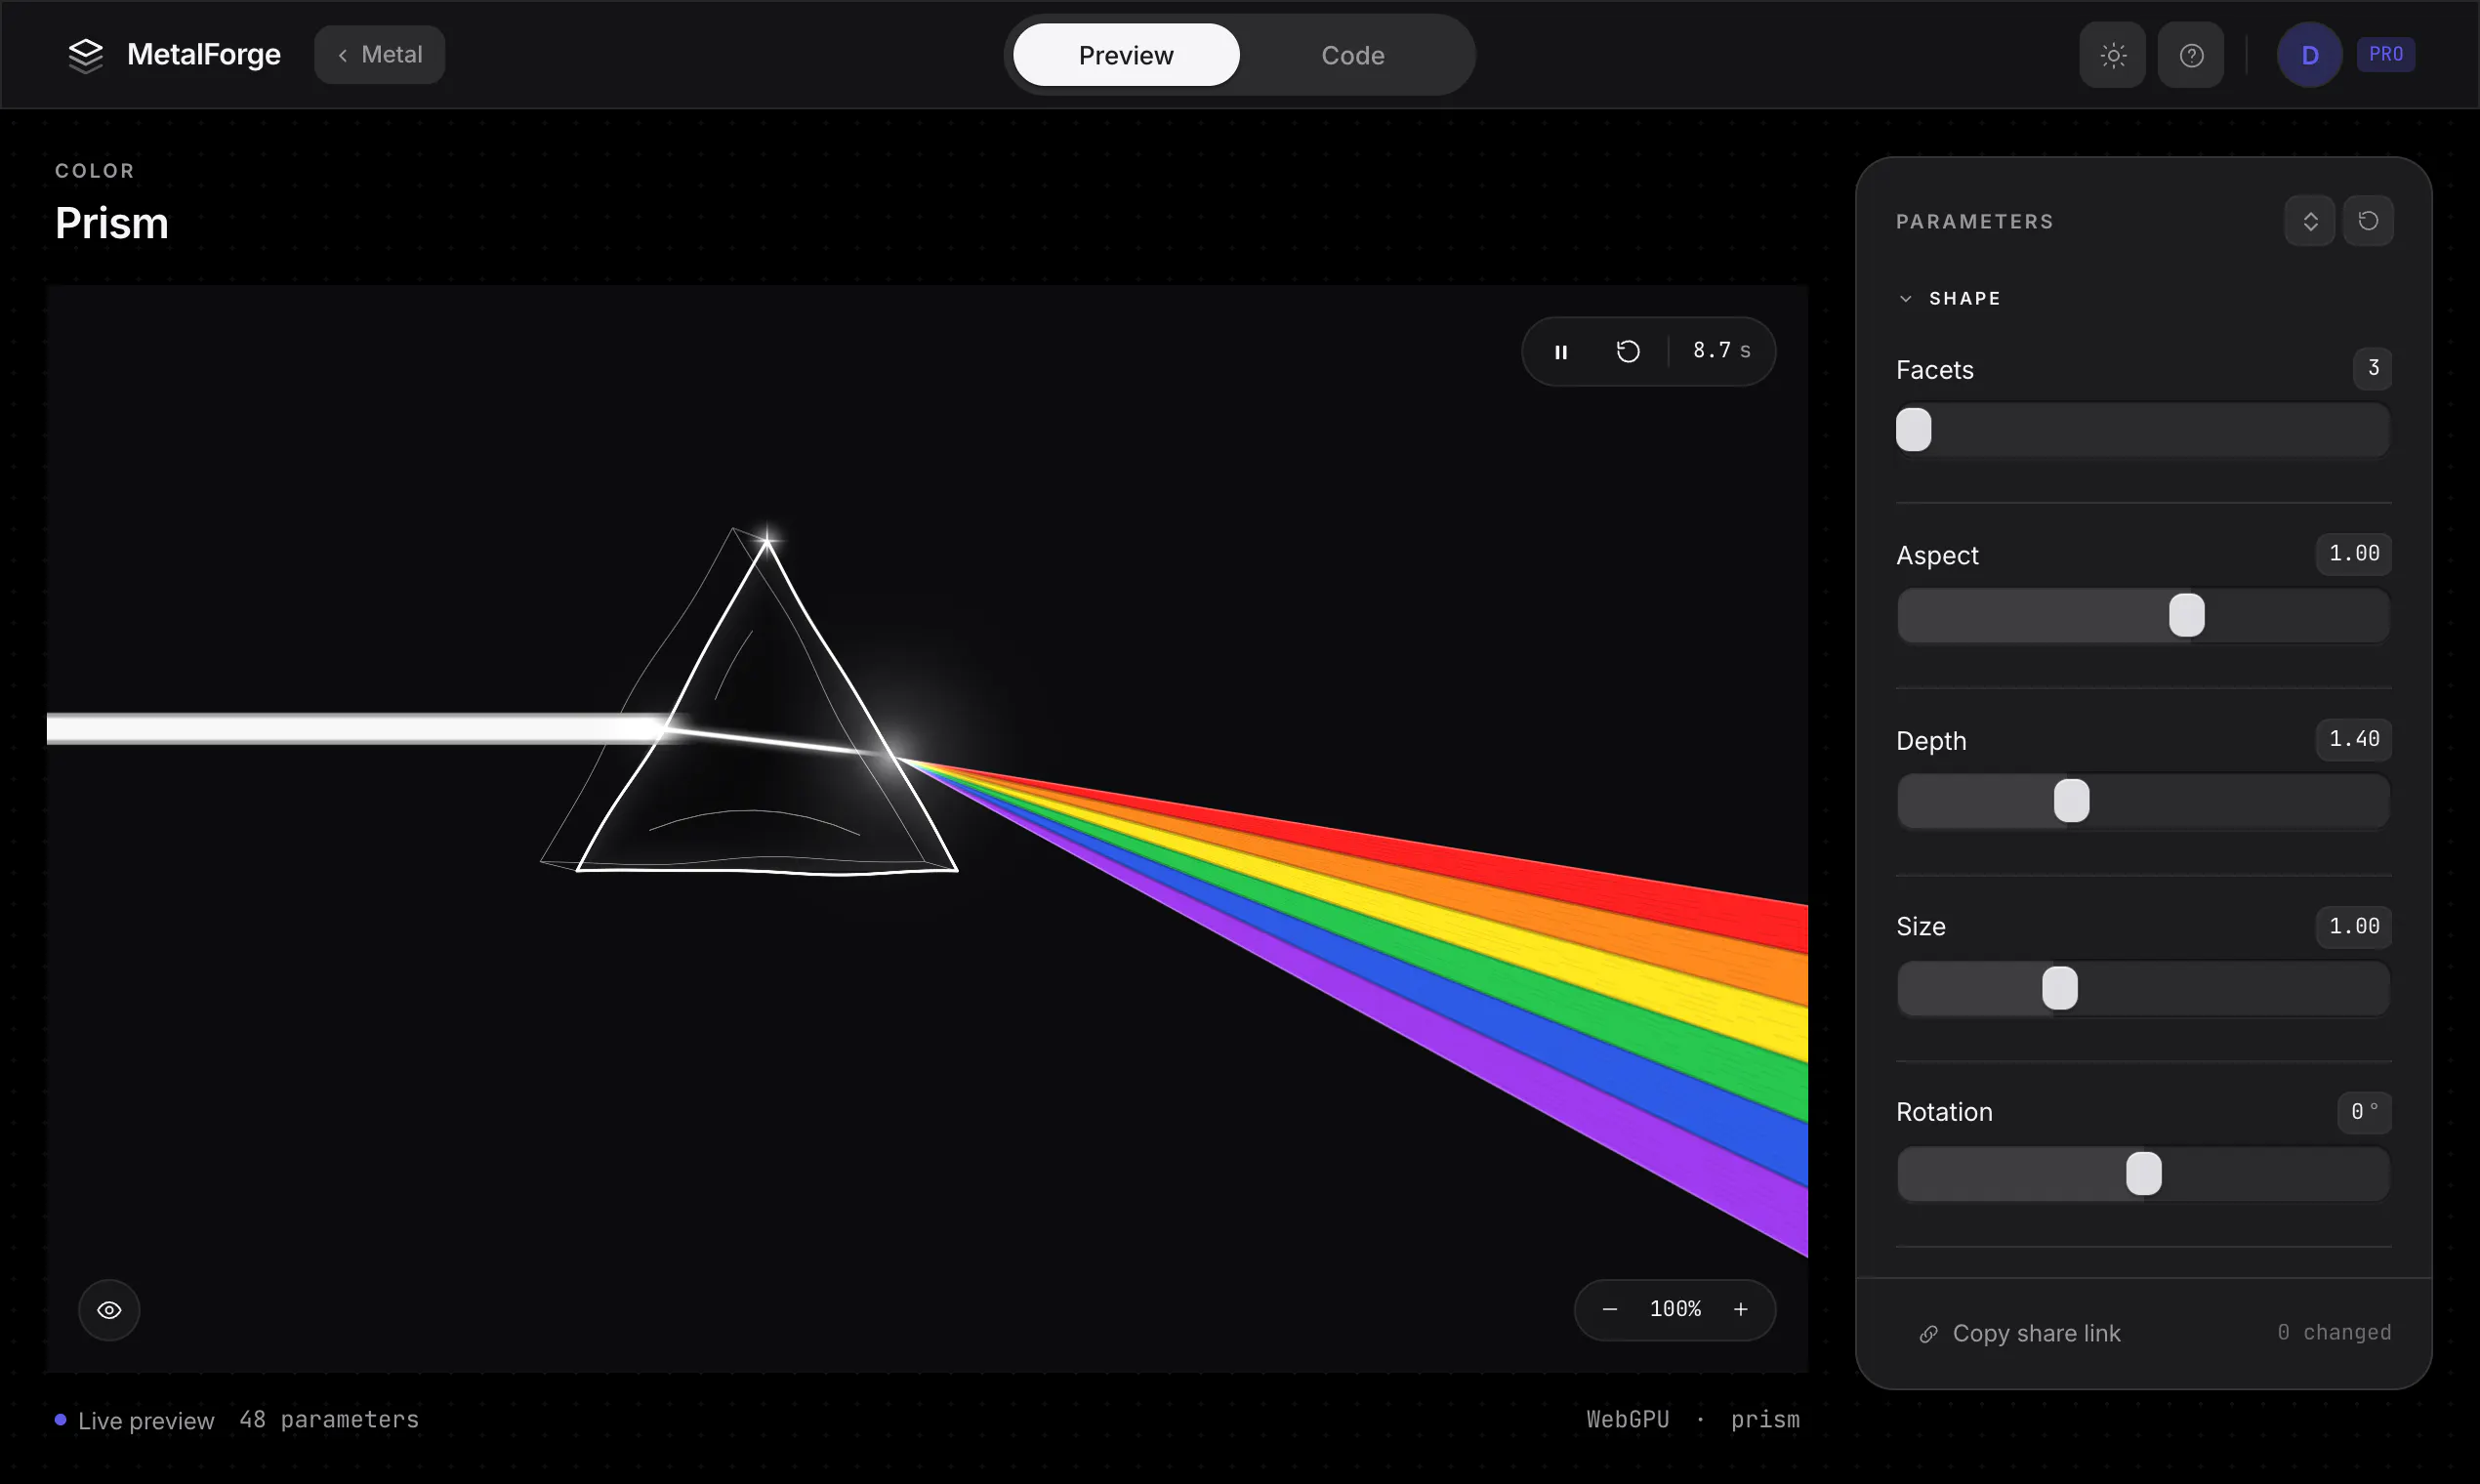This screenshot has width=2480, height=1484.
Task: Click the Facets value field showing 3
Action: coord(2373,368)
